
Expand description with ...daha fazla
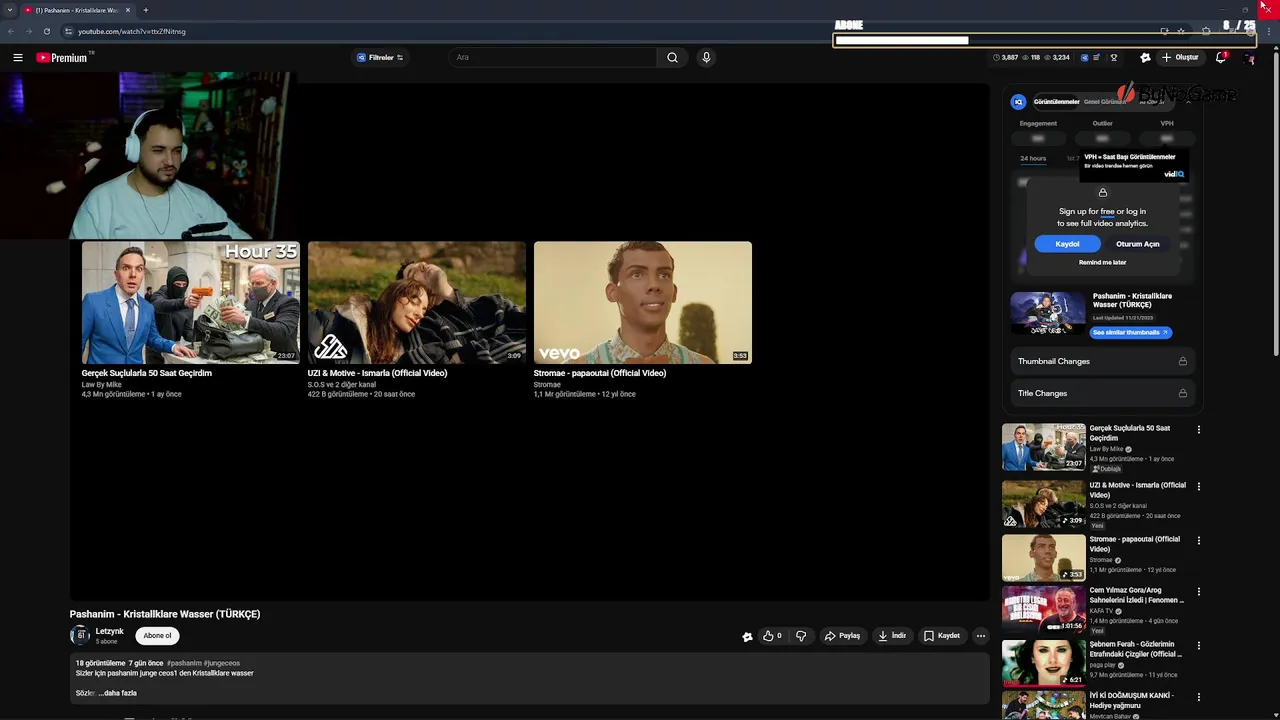[117, 693]
